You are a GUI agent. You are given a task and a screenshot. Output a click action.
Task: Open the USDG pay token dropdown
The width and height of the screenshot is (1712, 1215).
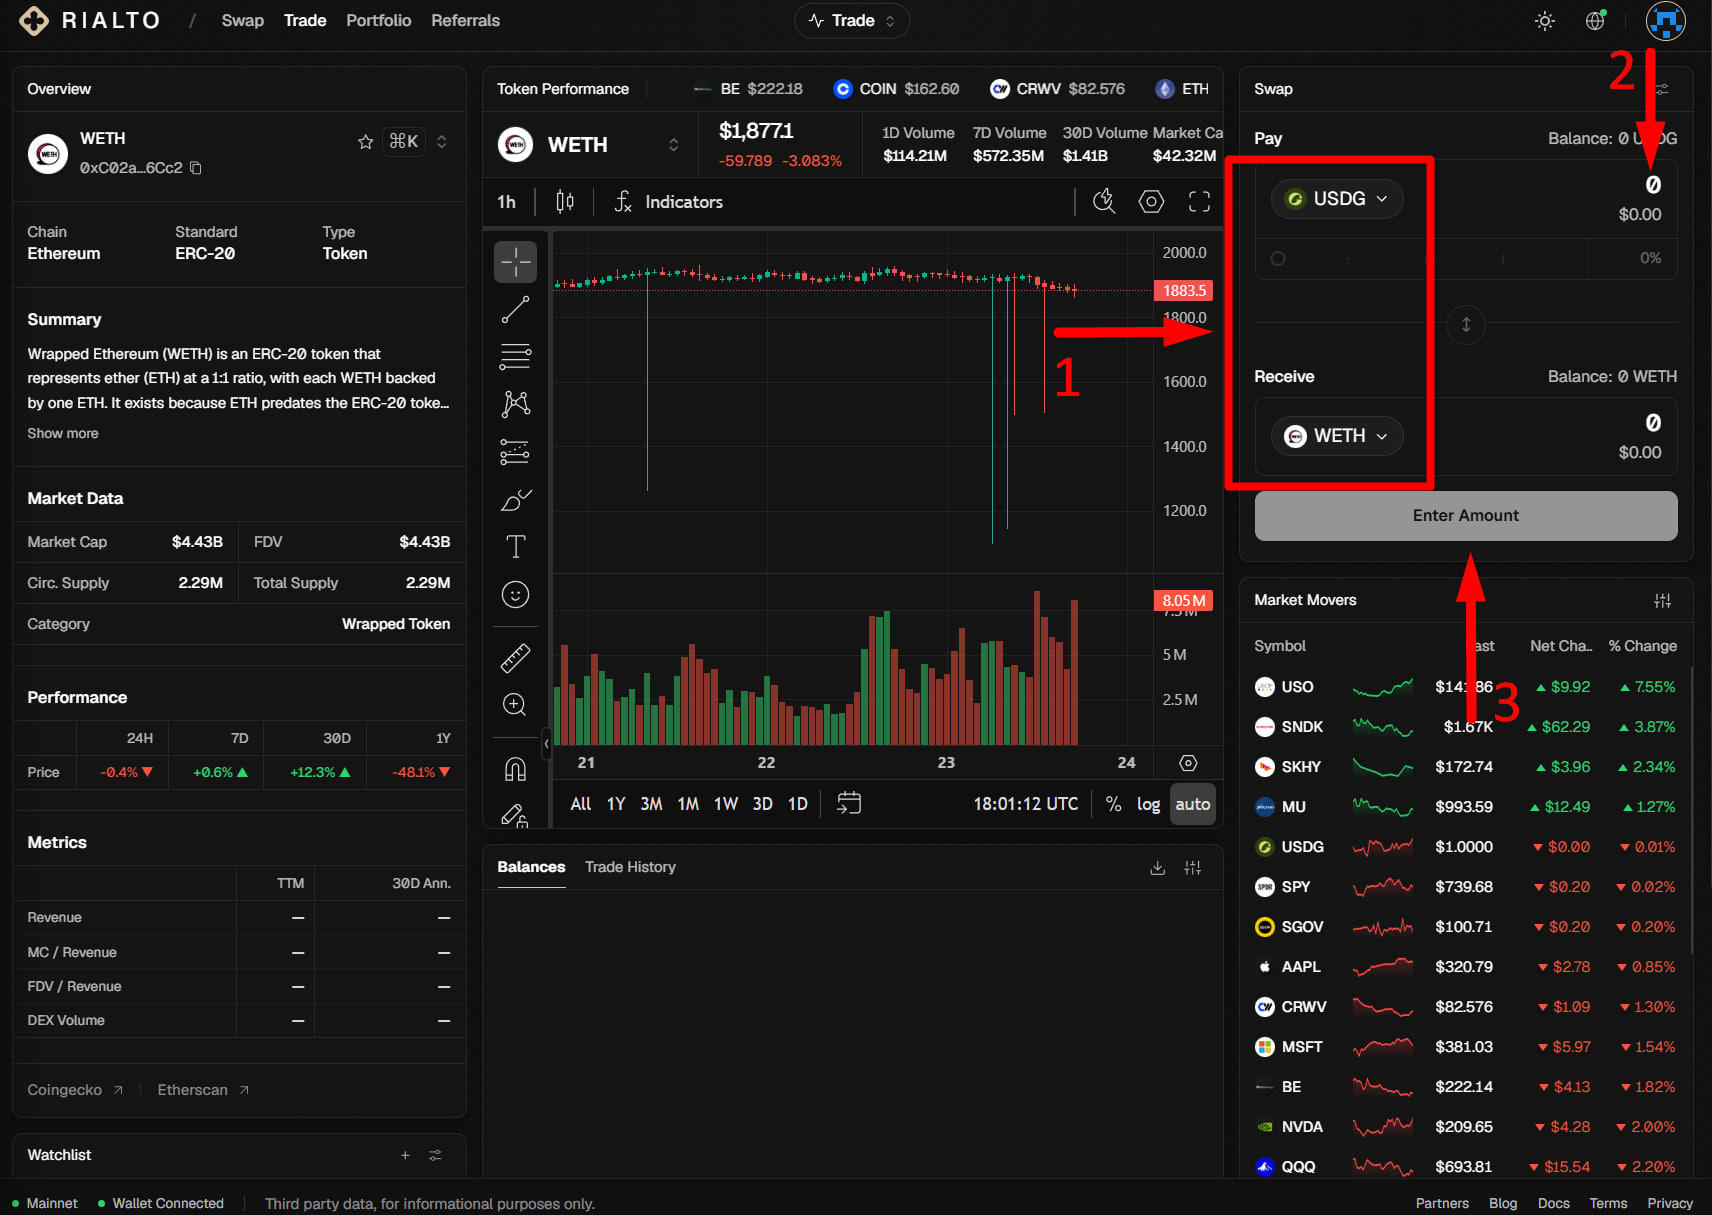[1337, 199]
